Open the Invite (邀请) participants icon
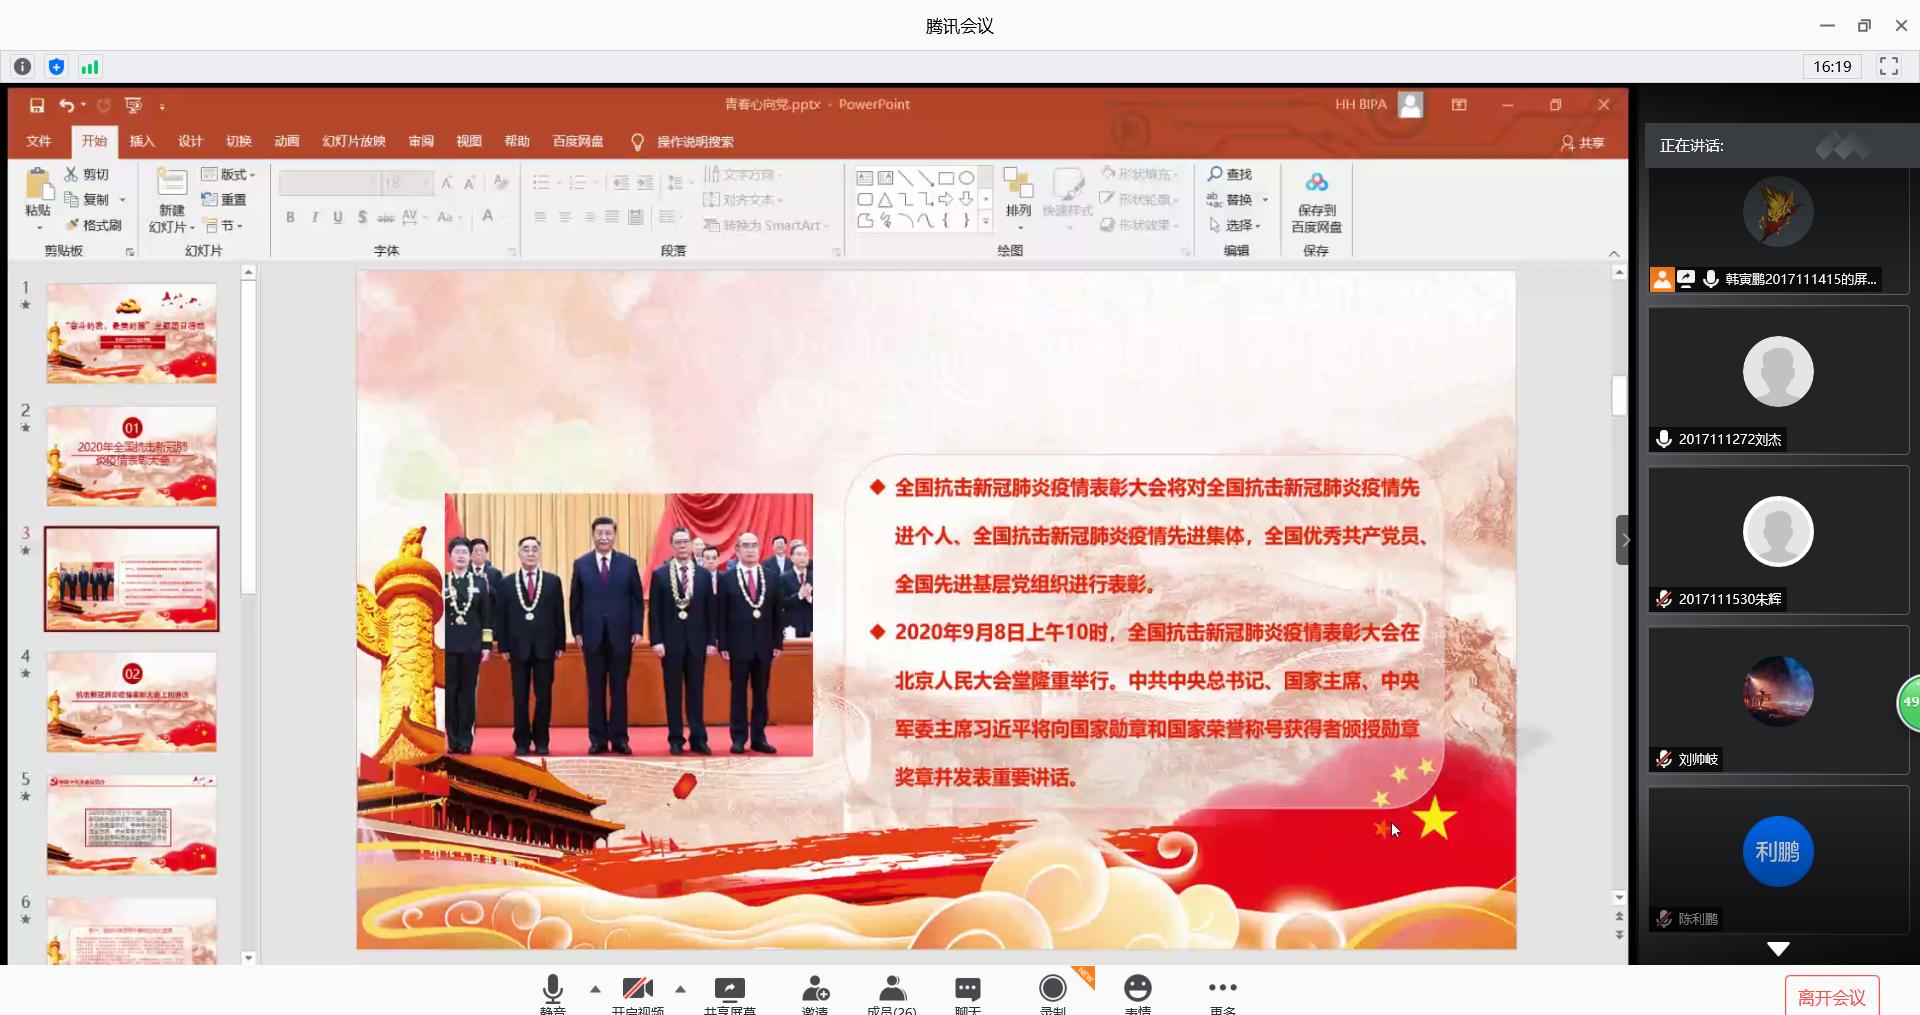1920x1015 pixels. (815, 992)
